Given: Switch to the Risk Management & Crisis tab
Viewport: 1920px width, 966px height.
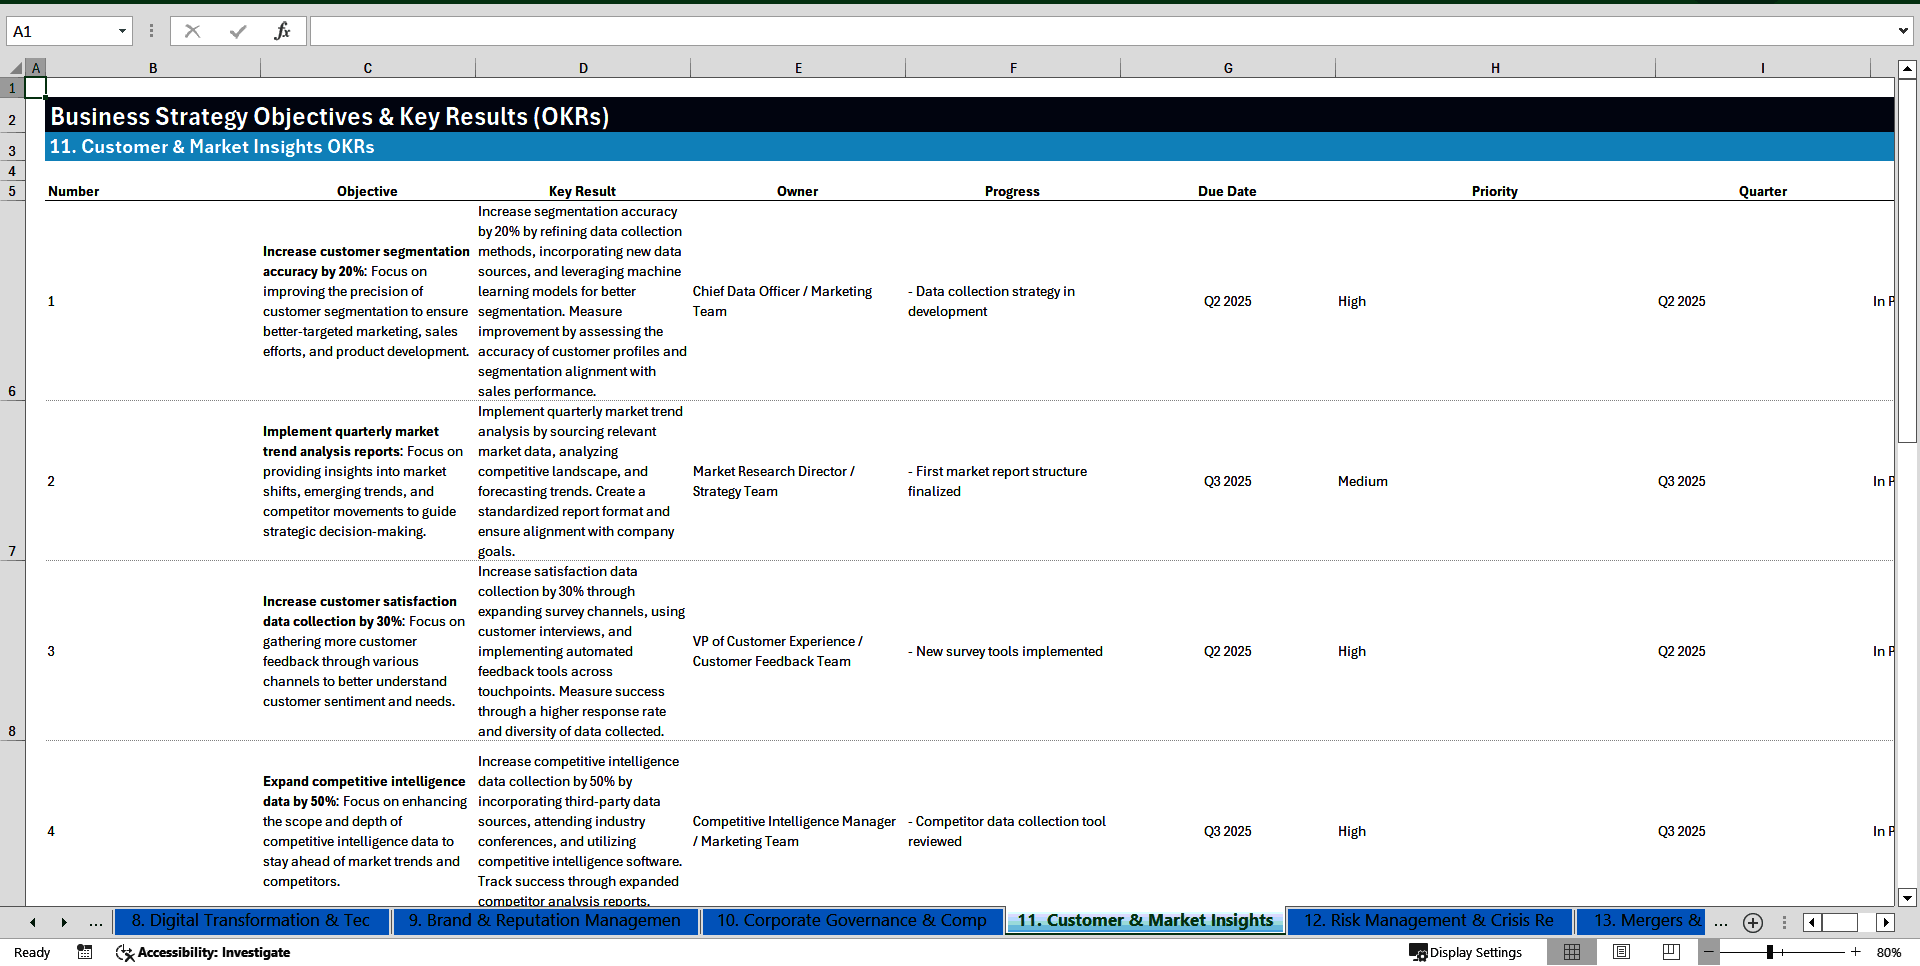Looking at the screenshot, I should 1428,921.
